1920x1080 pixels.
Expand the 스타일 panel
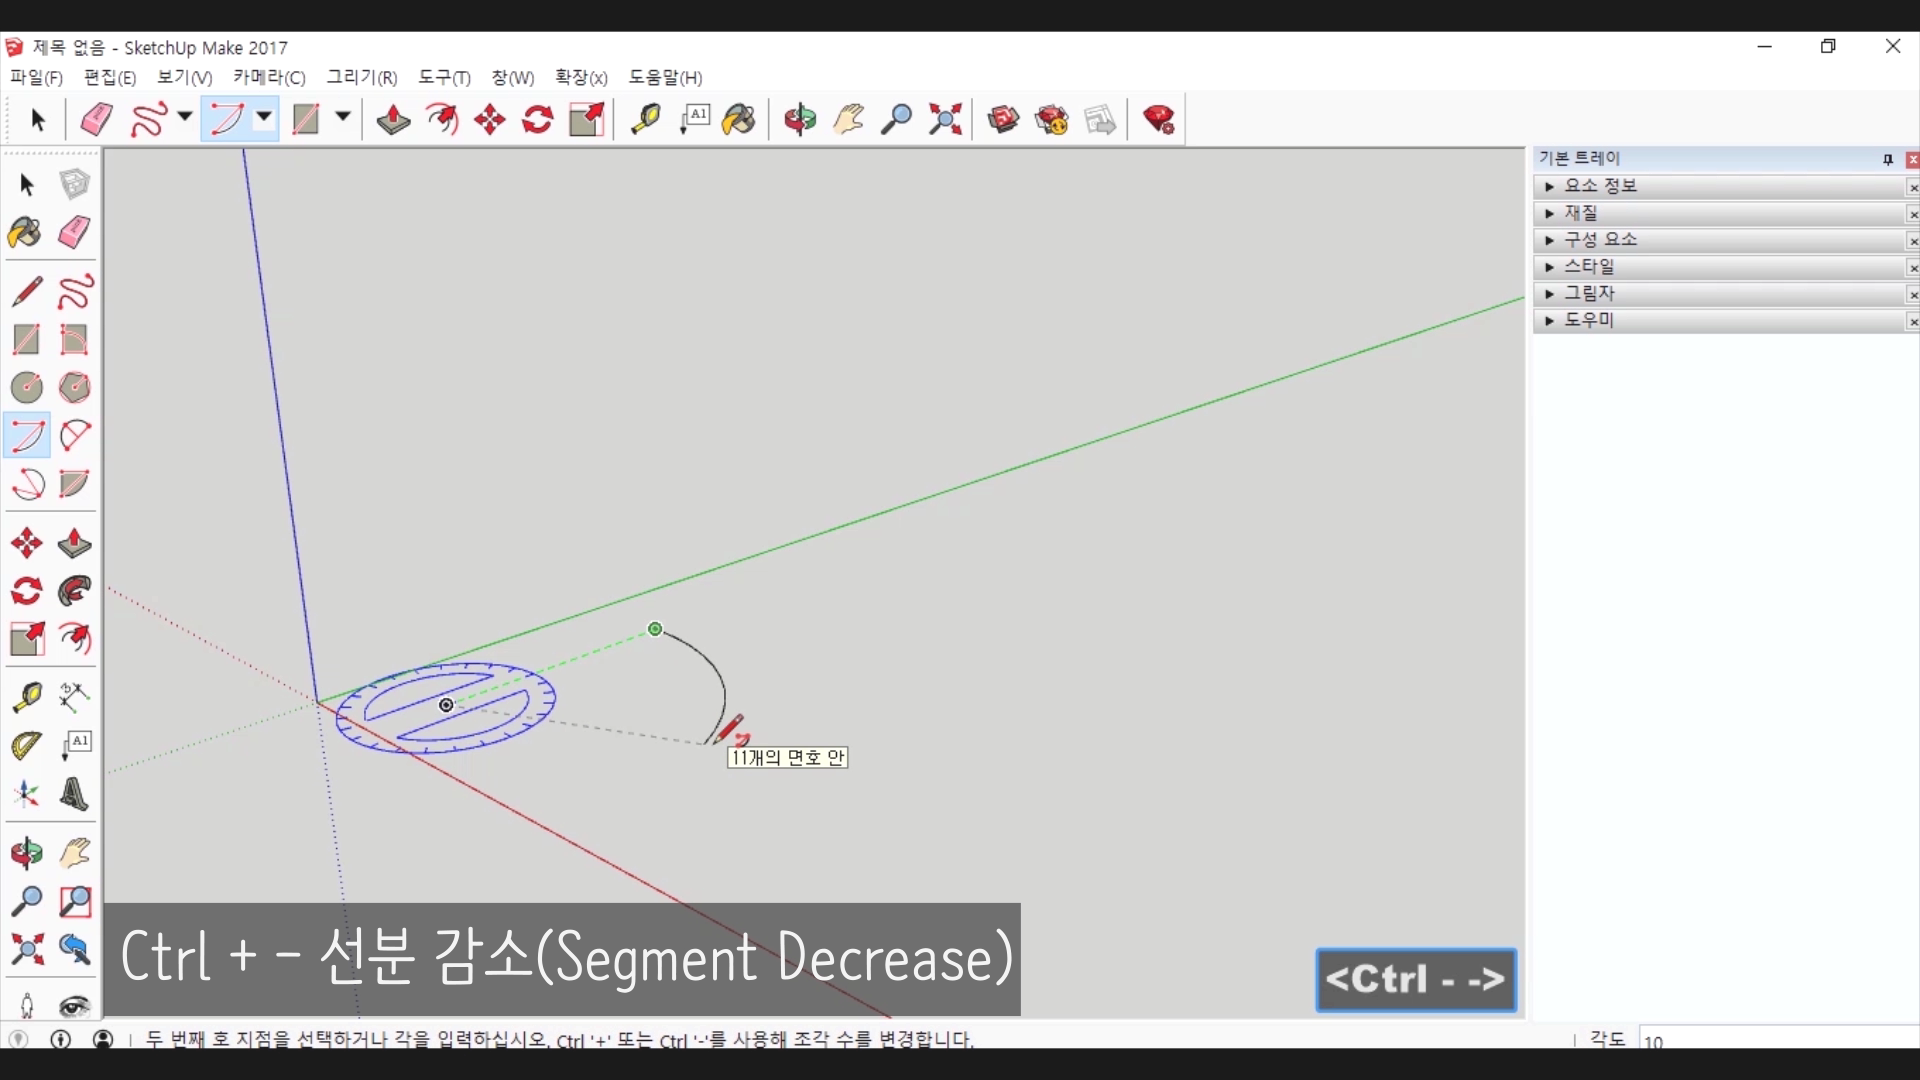(x=1589, y=266)
